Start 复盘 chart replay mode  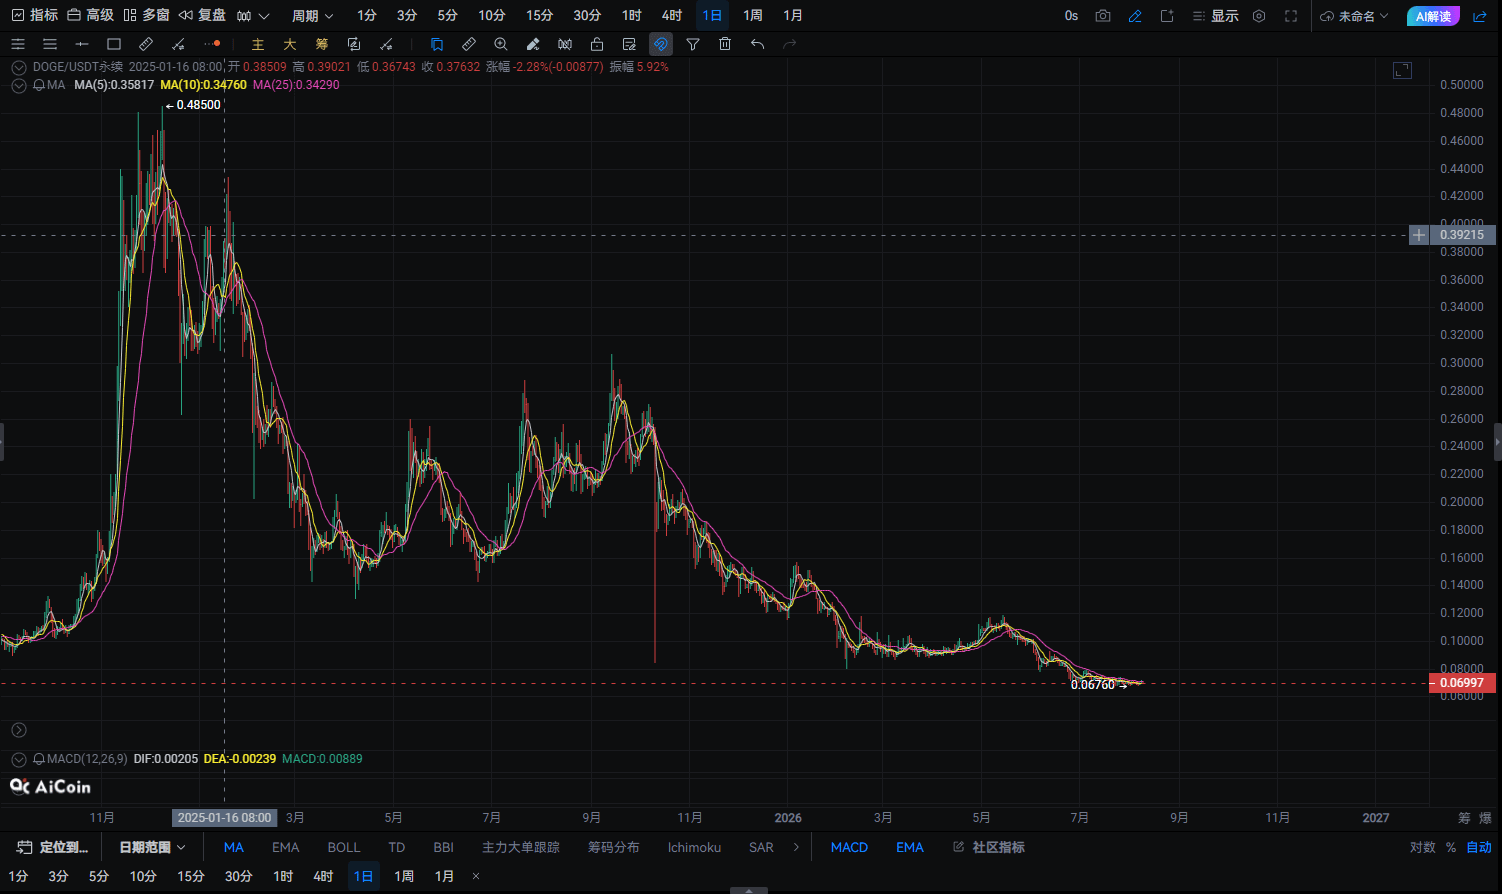(202, 15)
